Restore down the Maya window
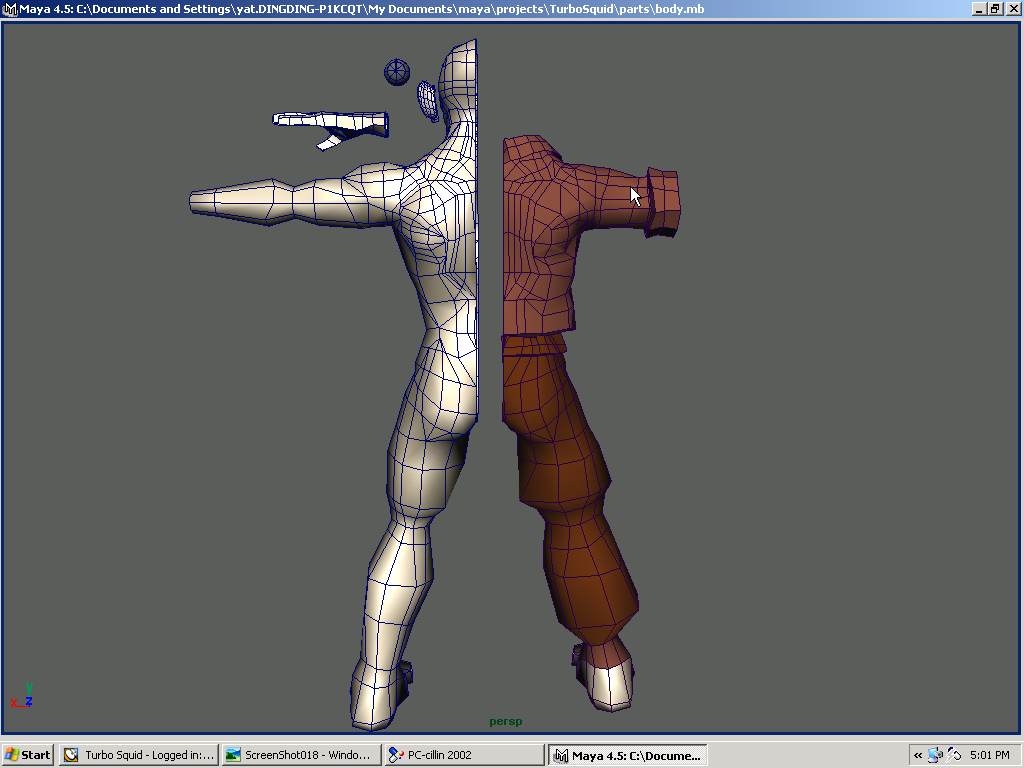This screenshot has width=1024, height=768. point(993,8)
